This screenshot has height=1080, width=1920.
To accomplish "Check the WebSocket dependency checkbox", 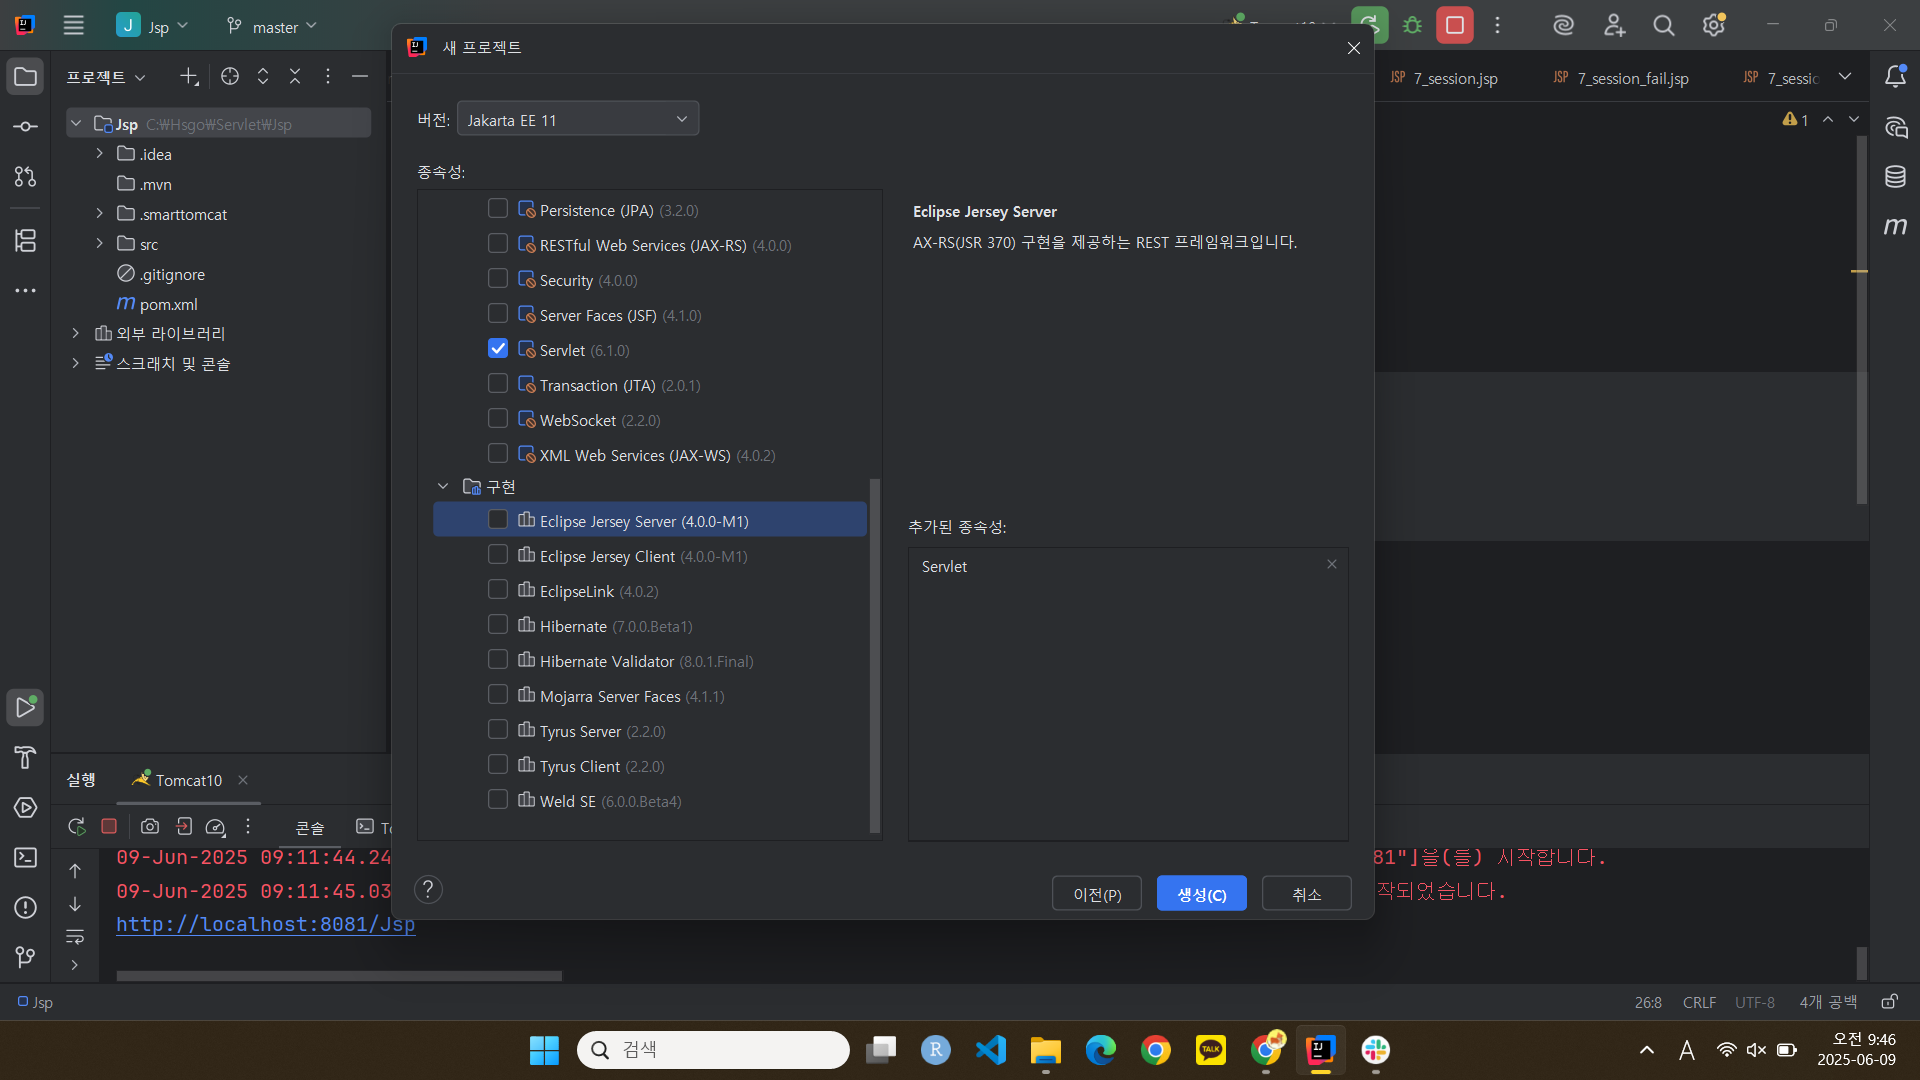I will pos(497,419).
